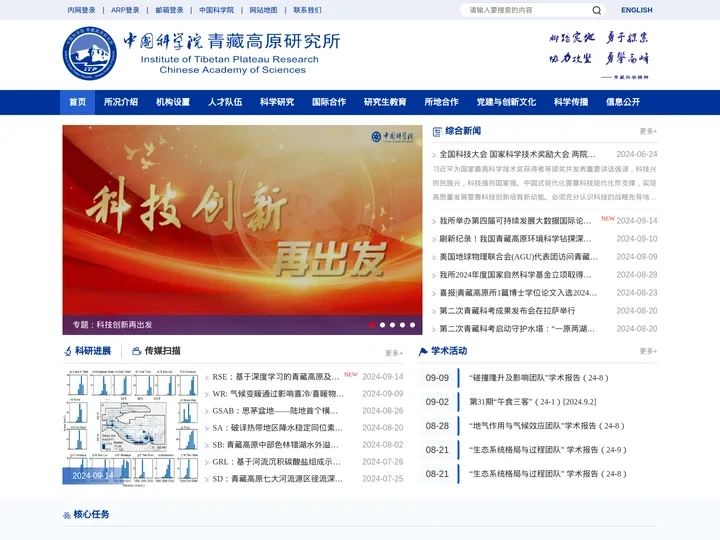Viewport: 720px width, 540px height.
Task: Open news 我所举办第四届可持续发展大数据国际论
Action: click(515, 221)
